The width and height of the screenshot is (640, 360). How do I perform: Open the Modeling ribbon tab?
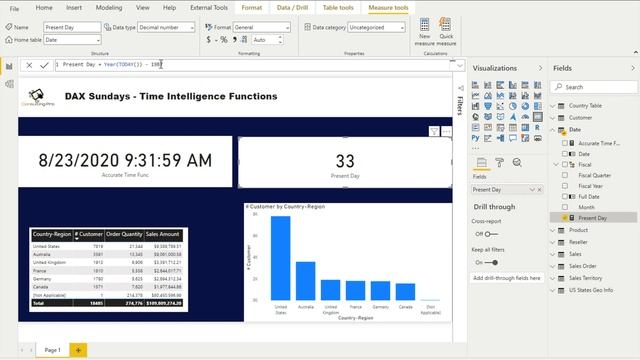pos(109,8)
